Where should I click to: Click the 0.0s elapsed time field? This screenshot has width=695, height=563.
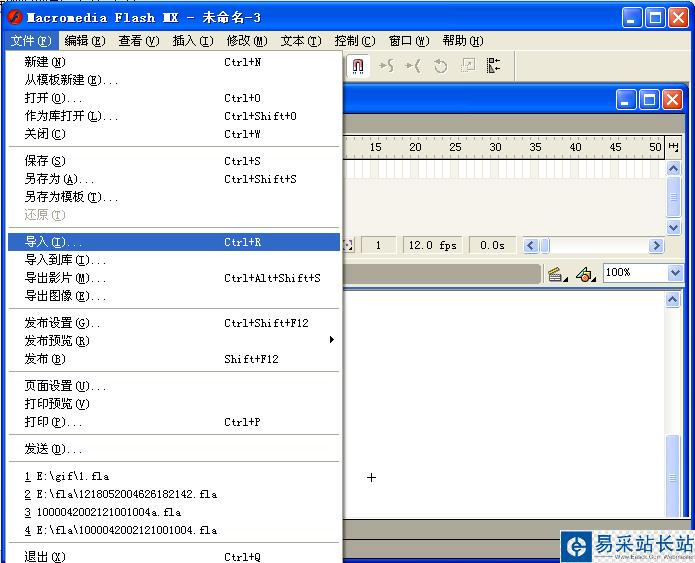(492, 245)
